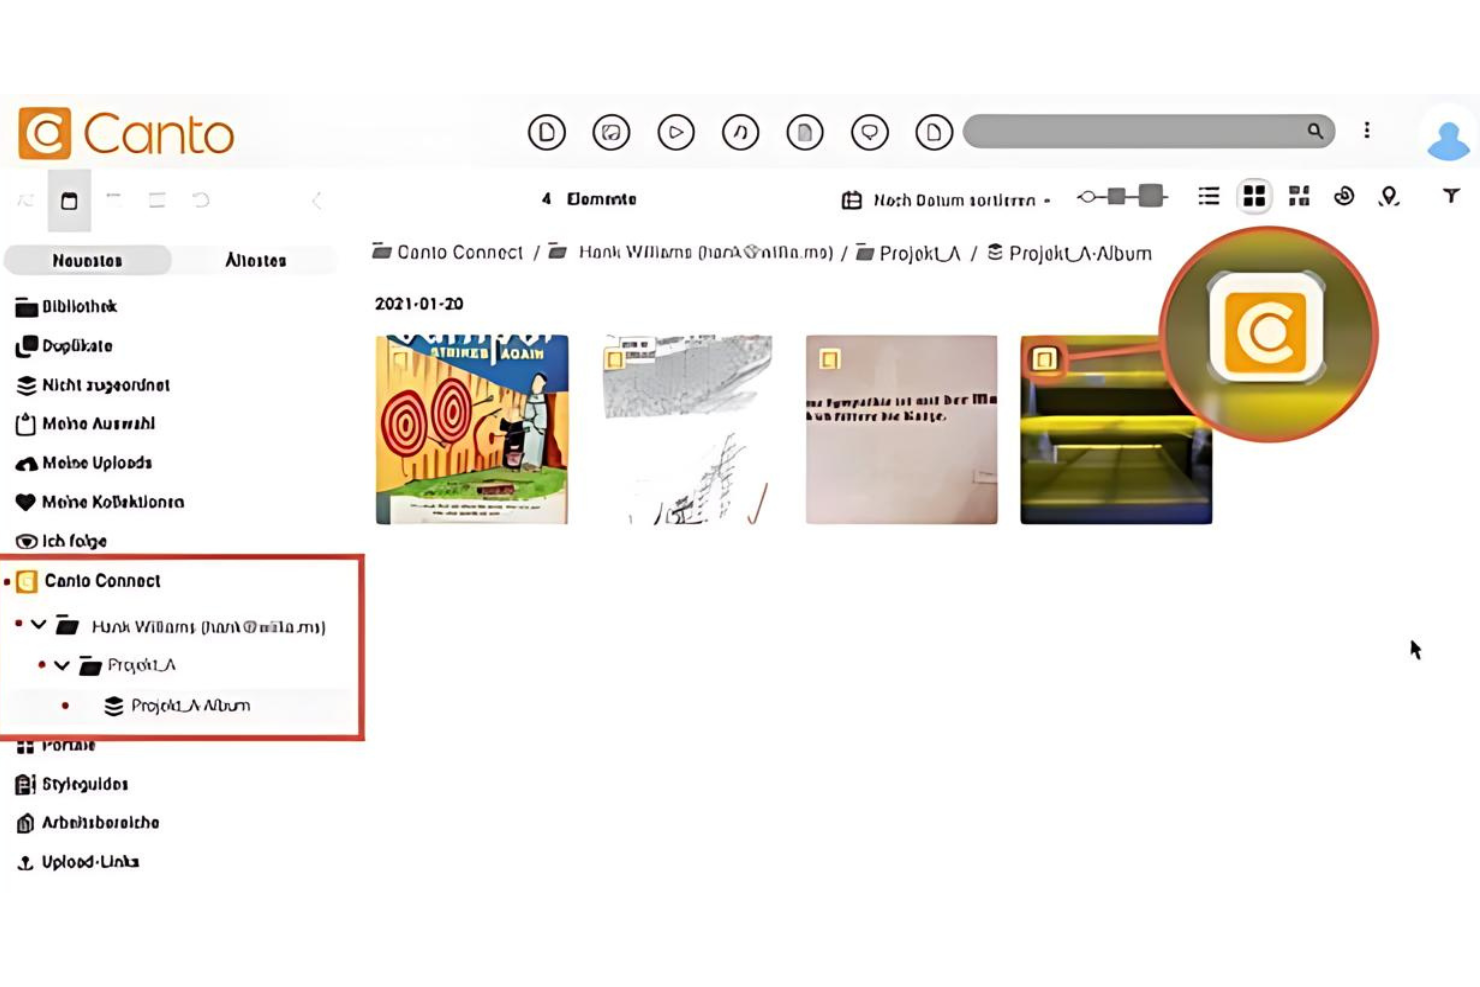This screenshot has height=987, width=1480.
Task: Filter by the circular speech bubble icon
Action: click(869, 132)
